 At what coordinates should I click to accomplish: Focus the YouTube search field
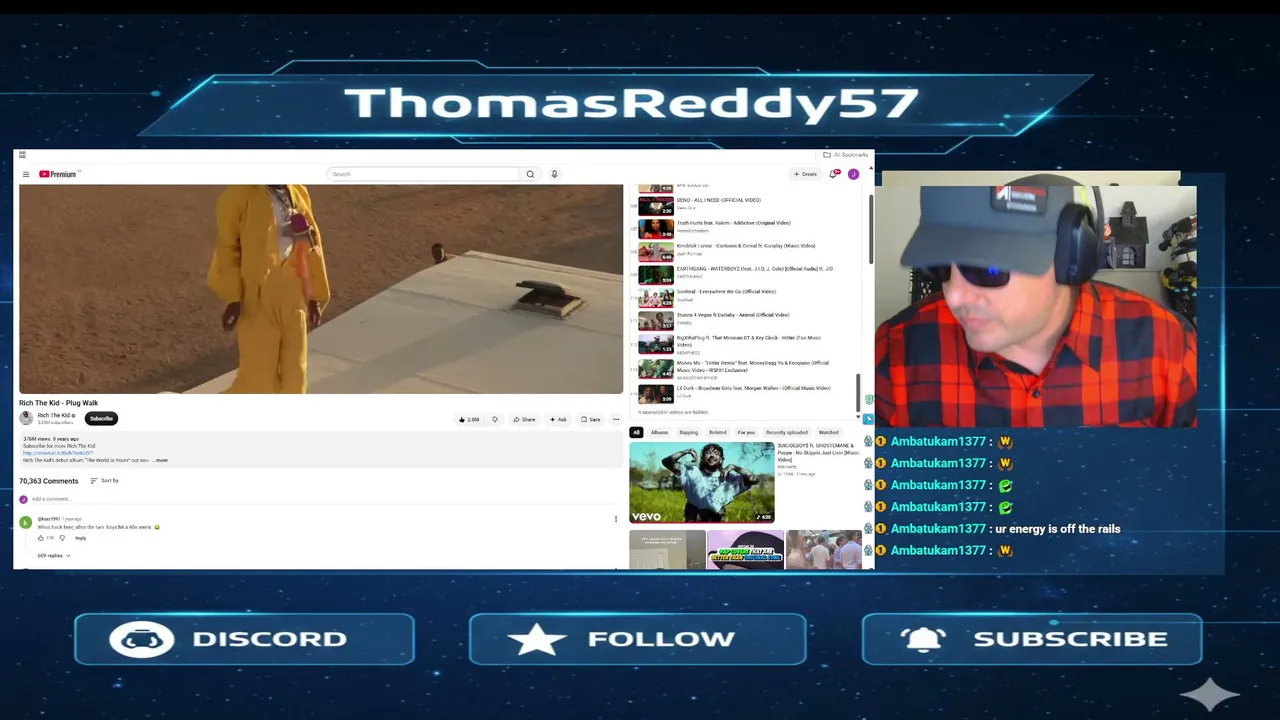click(424, 174)
